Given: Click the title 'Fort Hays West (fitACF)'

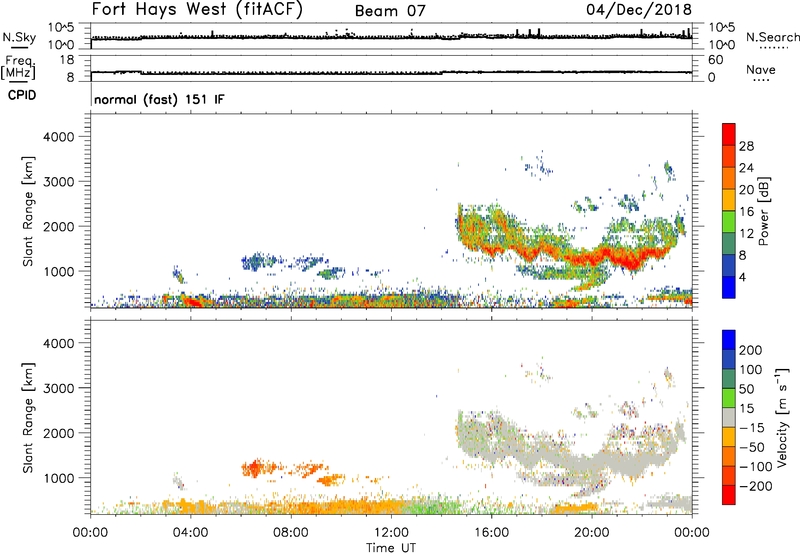Looking at the screenshot, I should click(197, 10).
